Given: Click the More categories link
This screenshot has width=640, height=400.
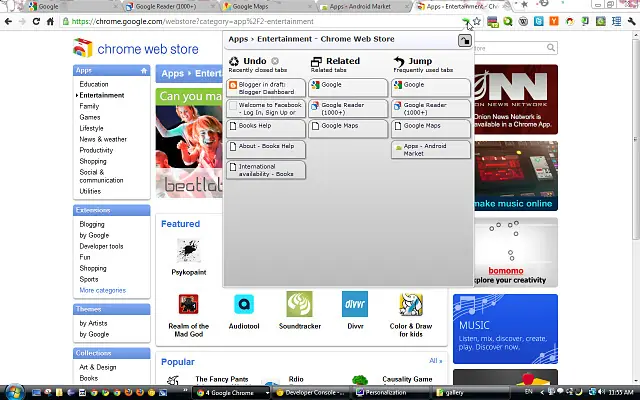Looking at the screenshot, I should (102, 290).
